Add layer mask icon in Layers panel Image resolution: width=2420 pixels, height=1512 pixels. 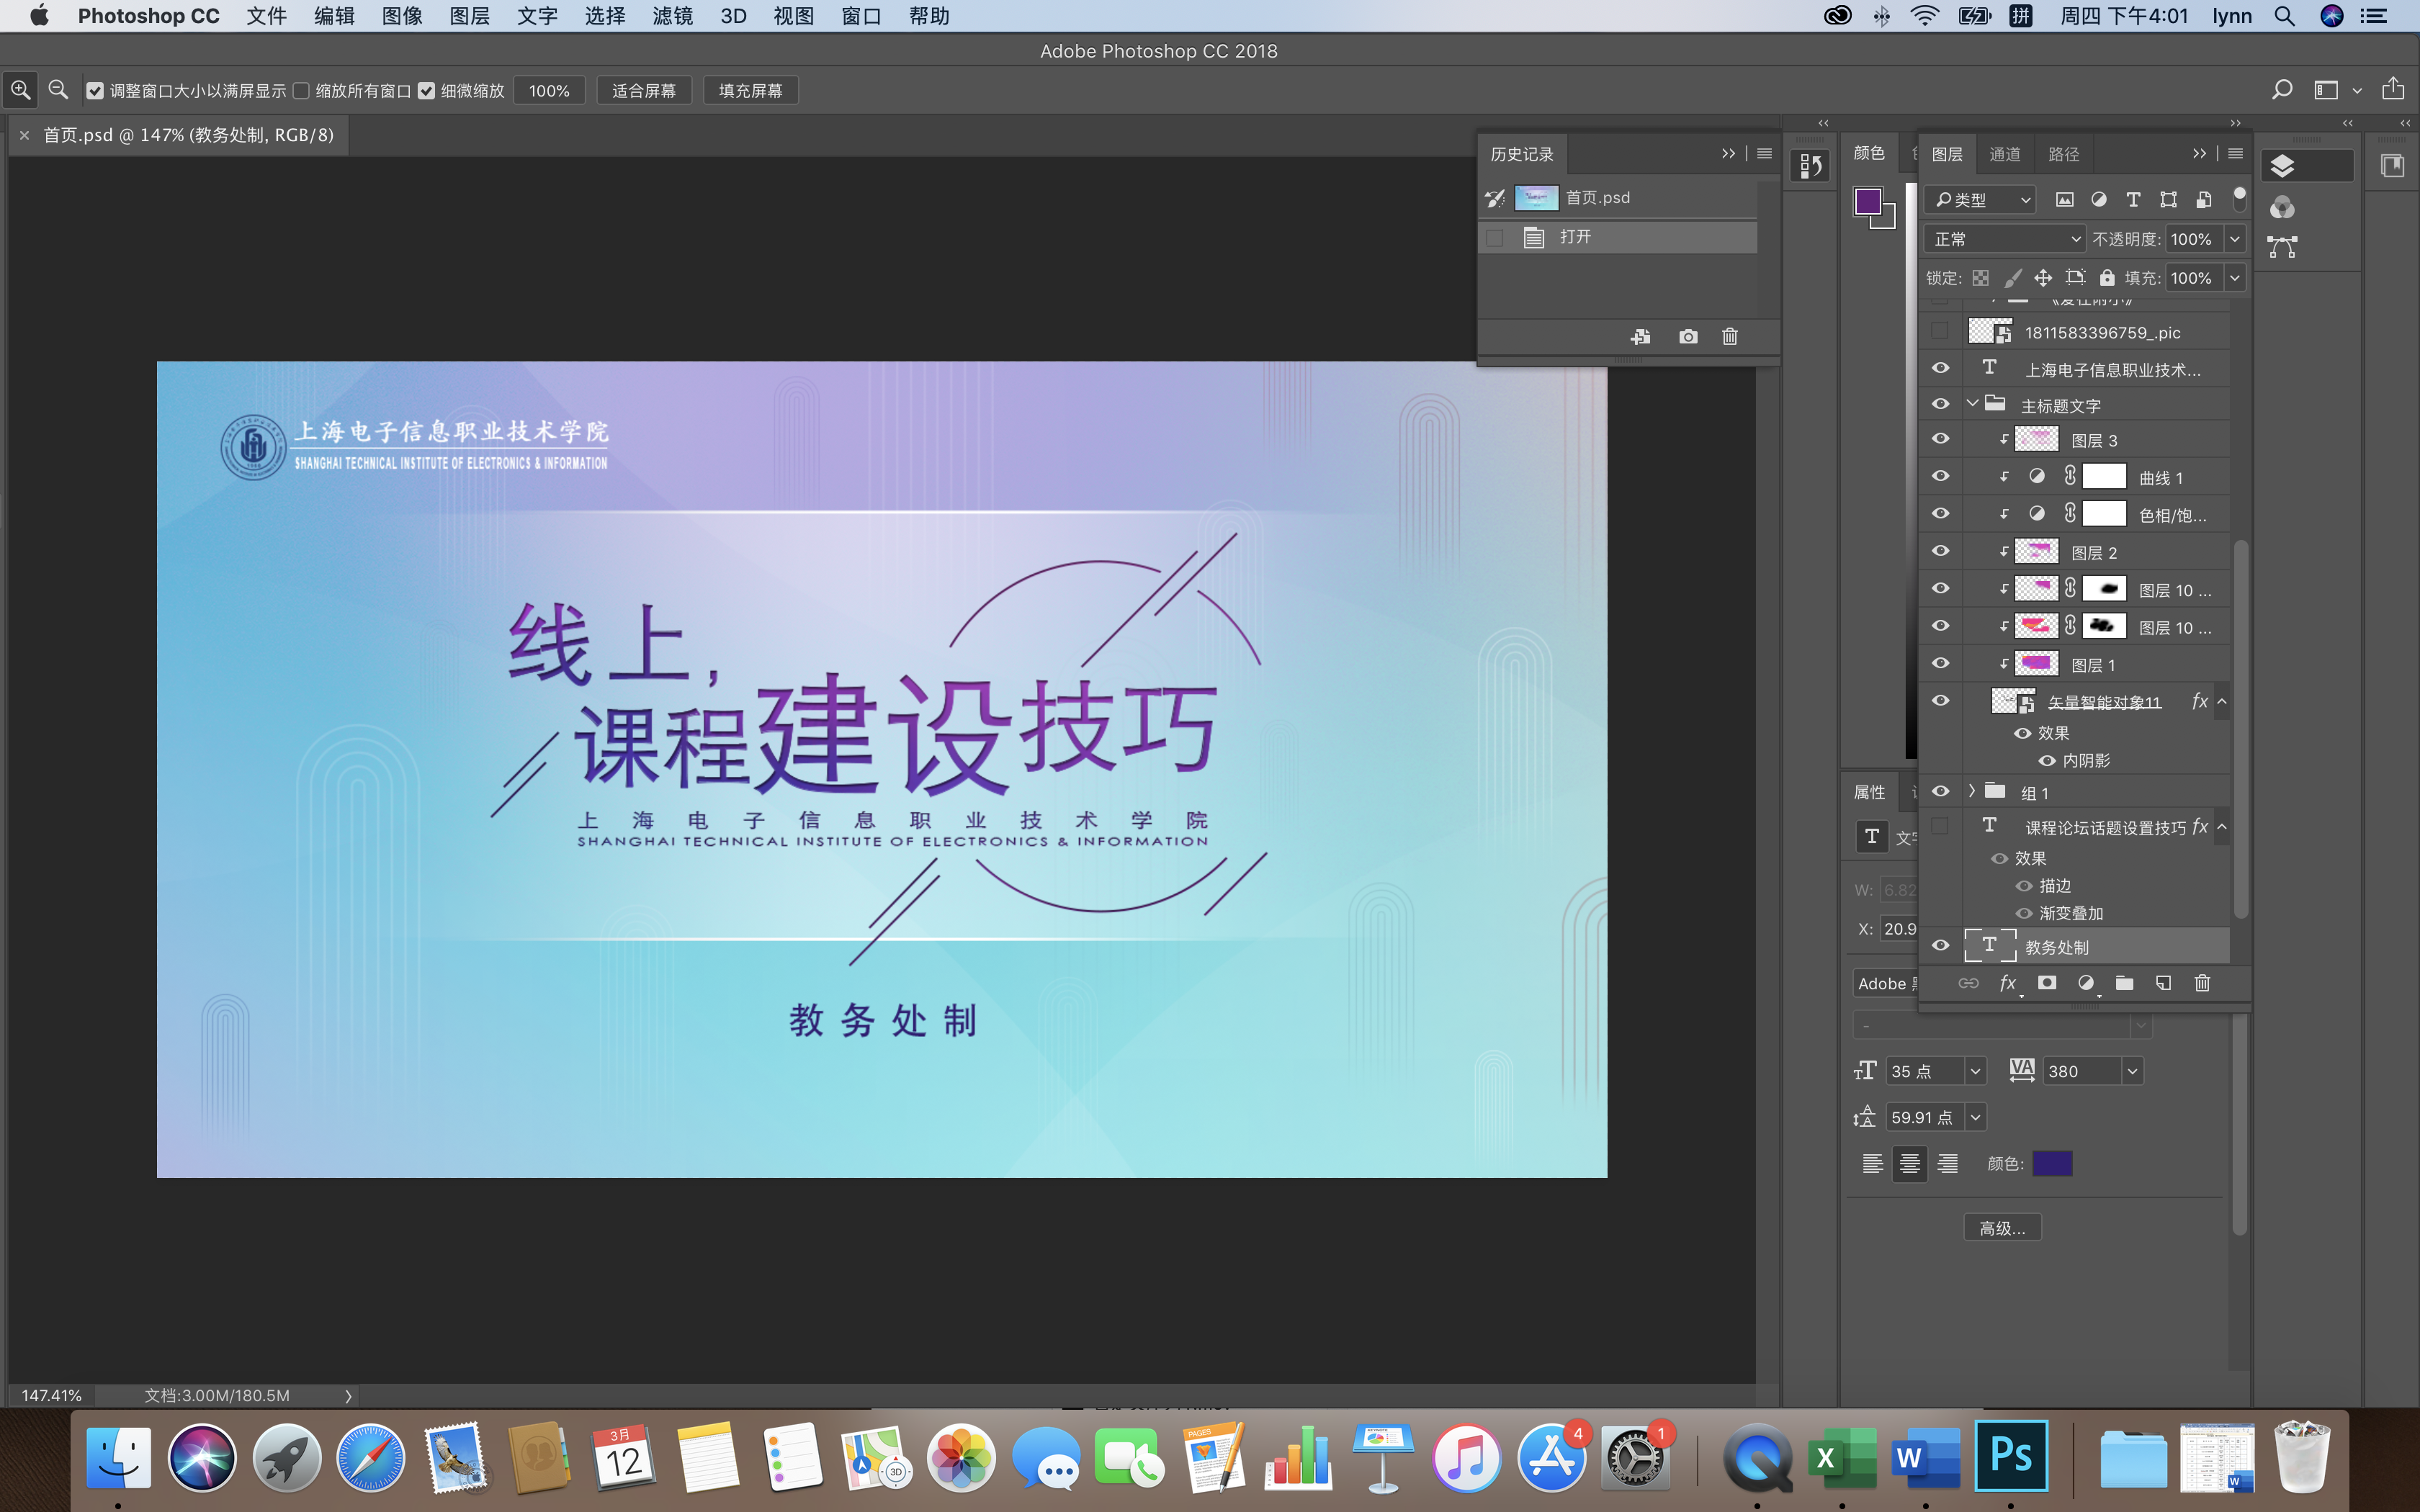pyautogui.click(x=2047, y=983)
